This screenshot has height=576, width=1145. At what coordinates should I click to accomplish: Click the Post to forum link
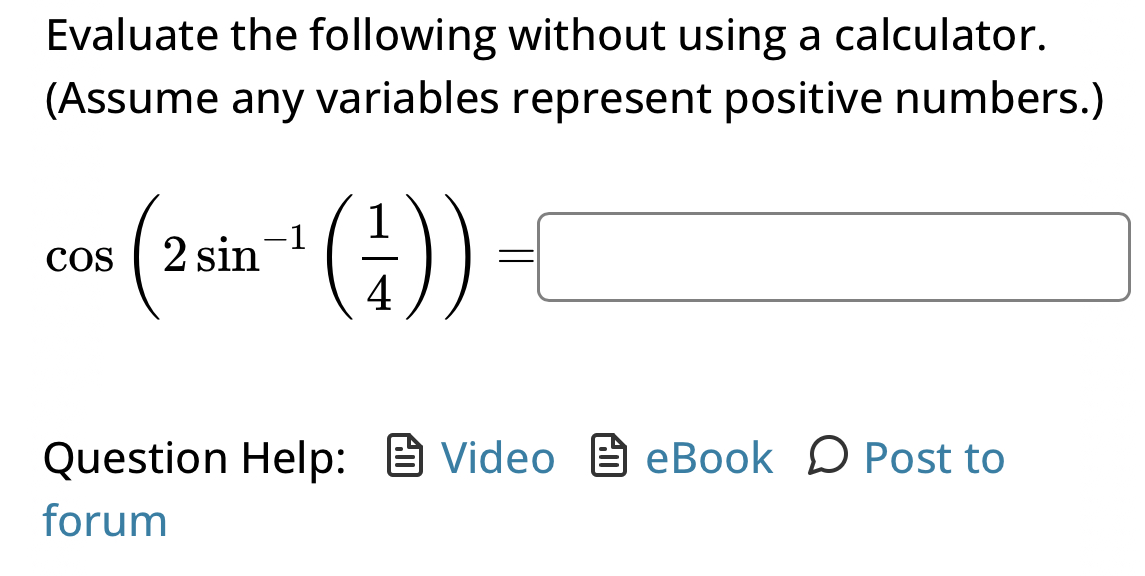pyautogui.click(x=935, y=458)
